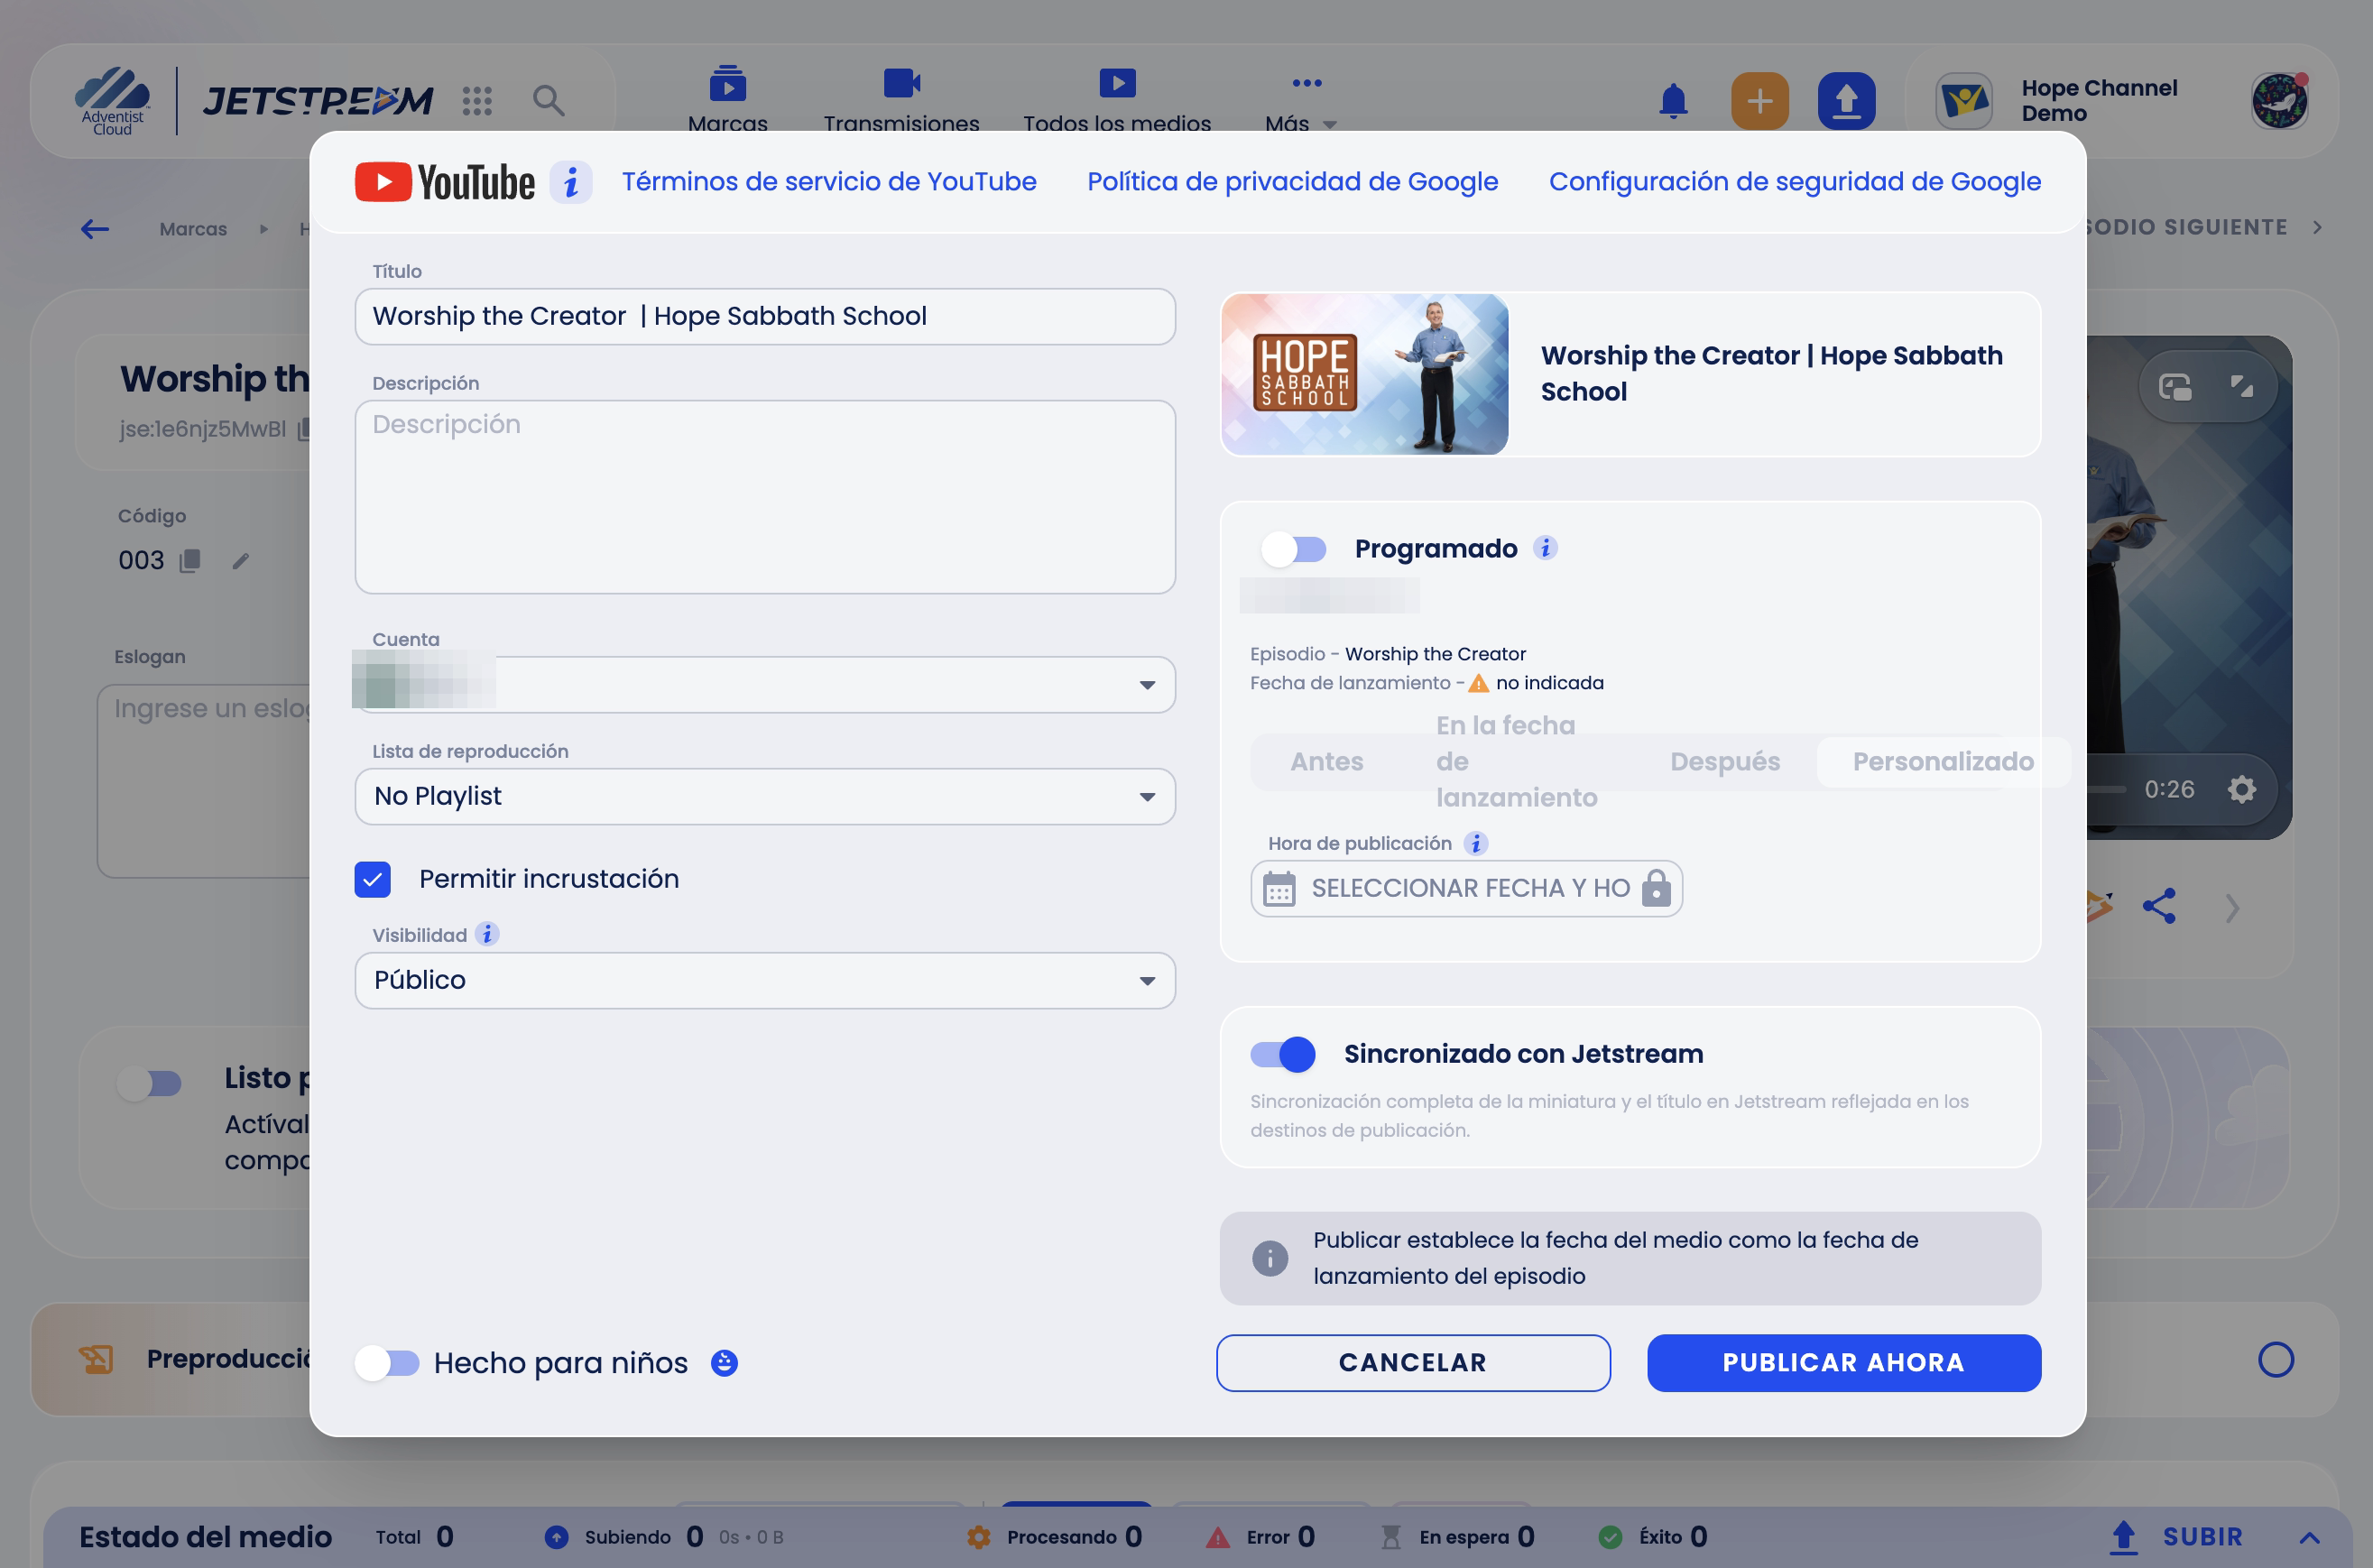This screenshot has height=1568, width=2373.
Task: Uncheck Permitir incrustación checkbox
Action: tap(373, 879)
